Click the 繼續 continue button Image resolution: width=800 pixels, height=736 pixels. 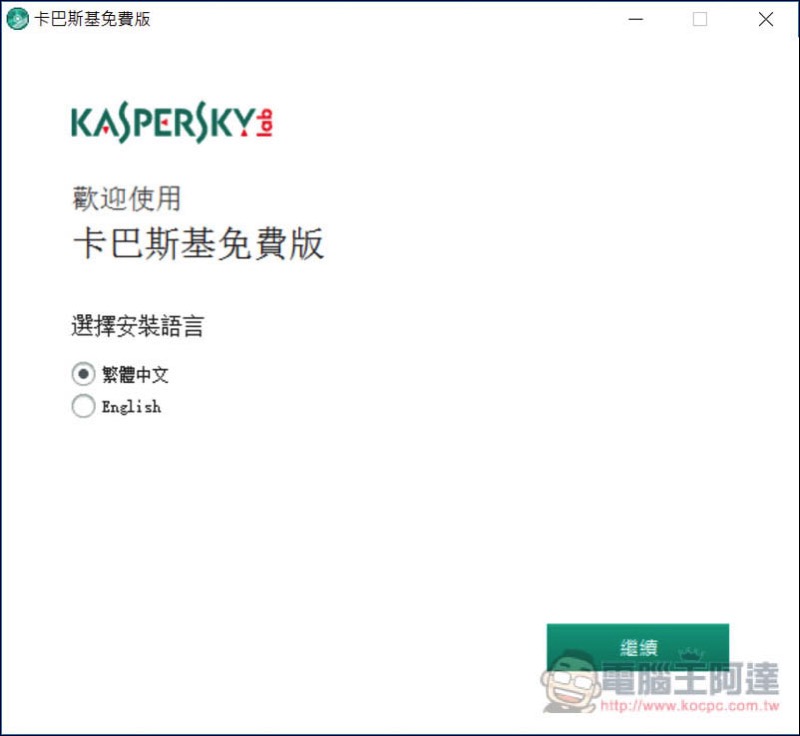(x=638, y=647)
